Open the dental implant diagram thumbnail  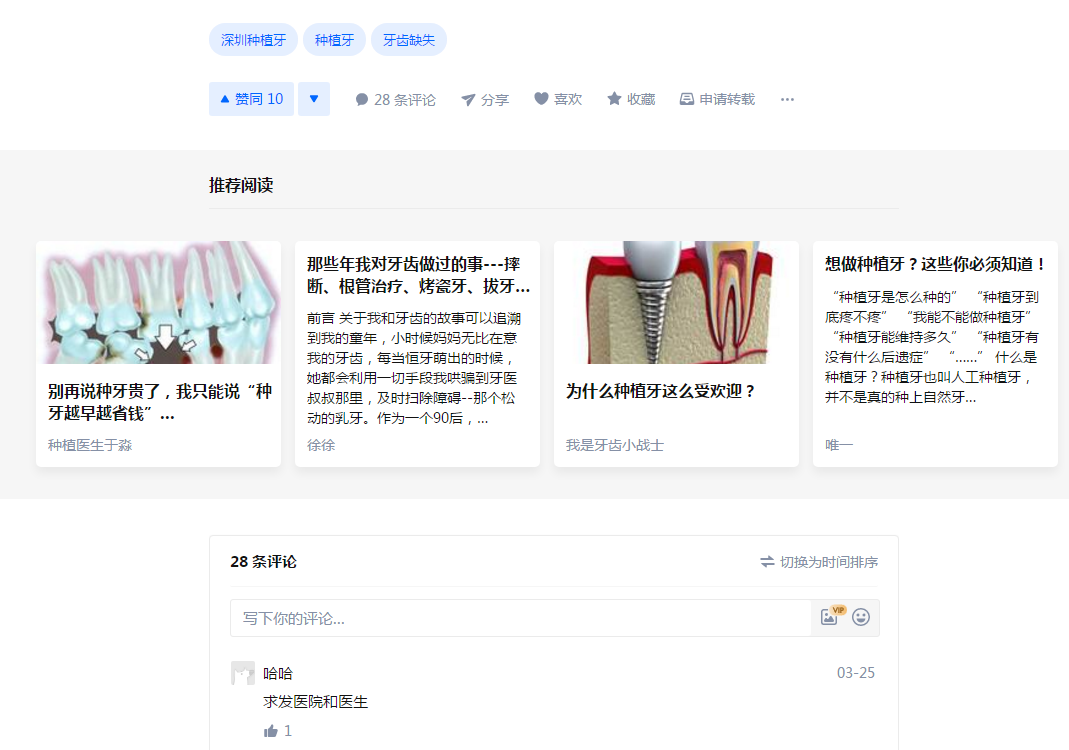click(676, 302)
